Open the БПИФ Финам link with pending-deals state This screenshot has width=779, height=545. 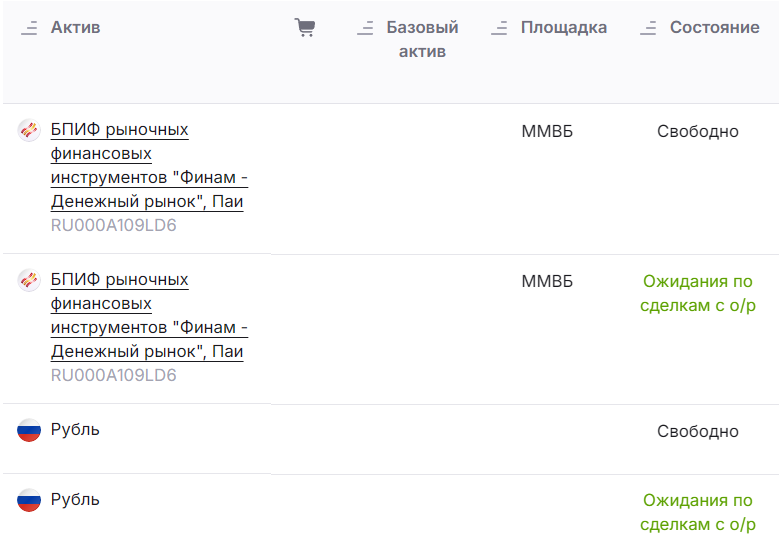(148, 316)
